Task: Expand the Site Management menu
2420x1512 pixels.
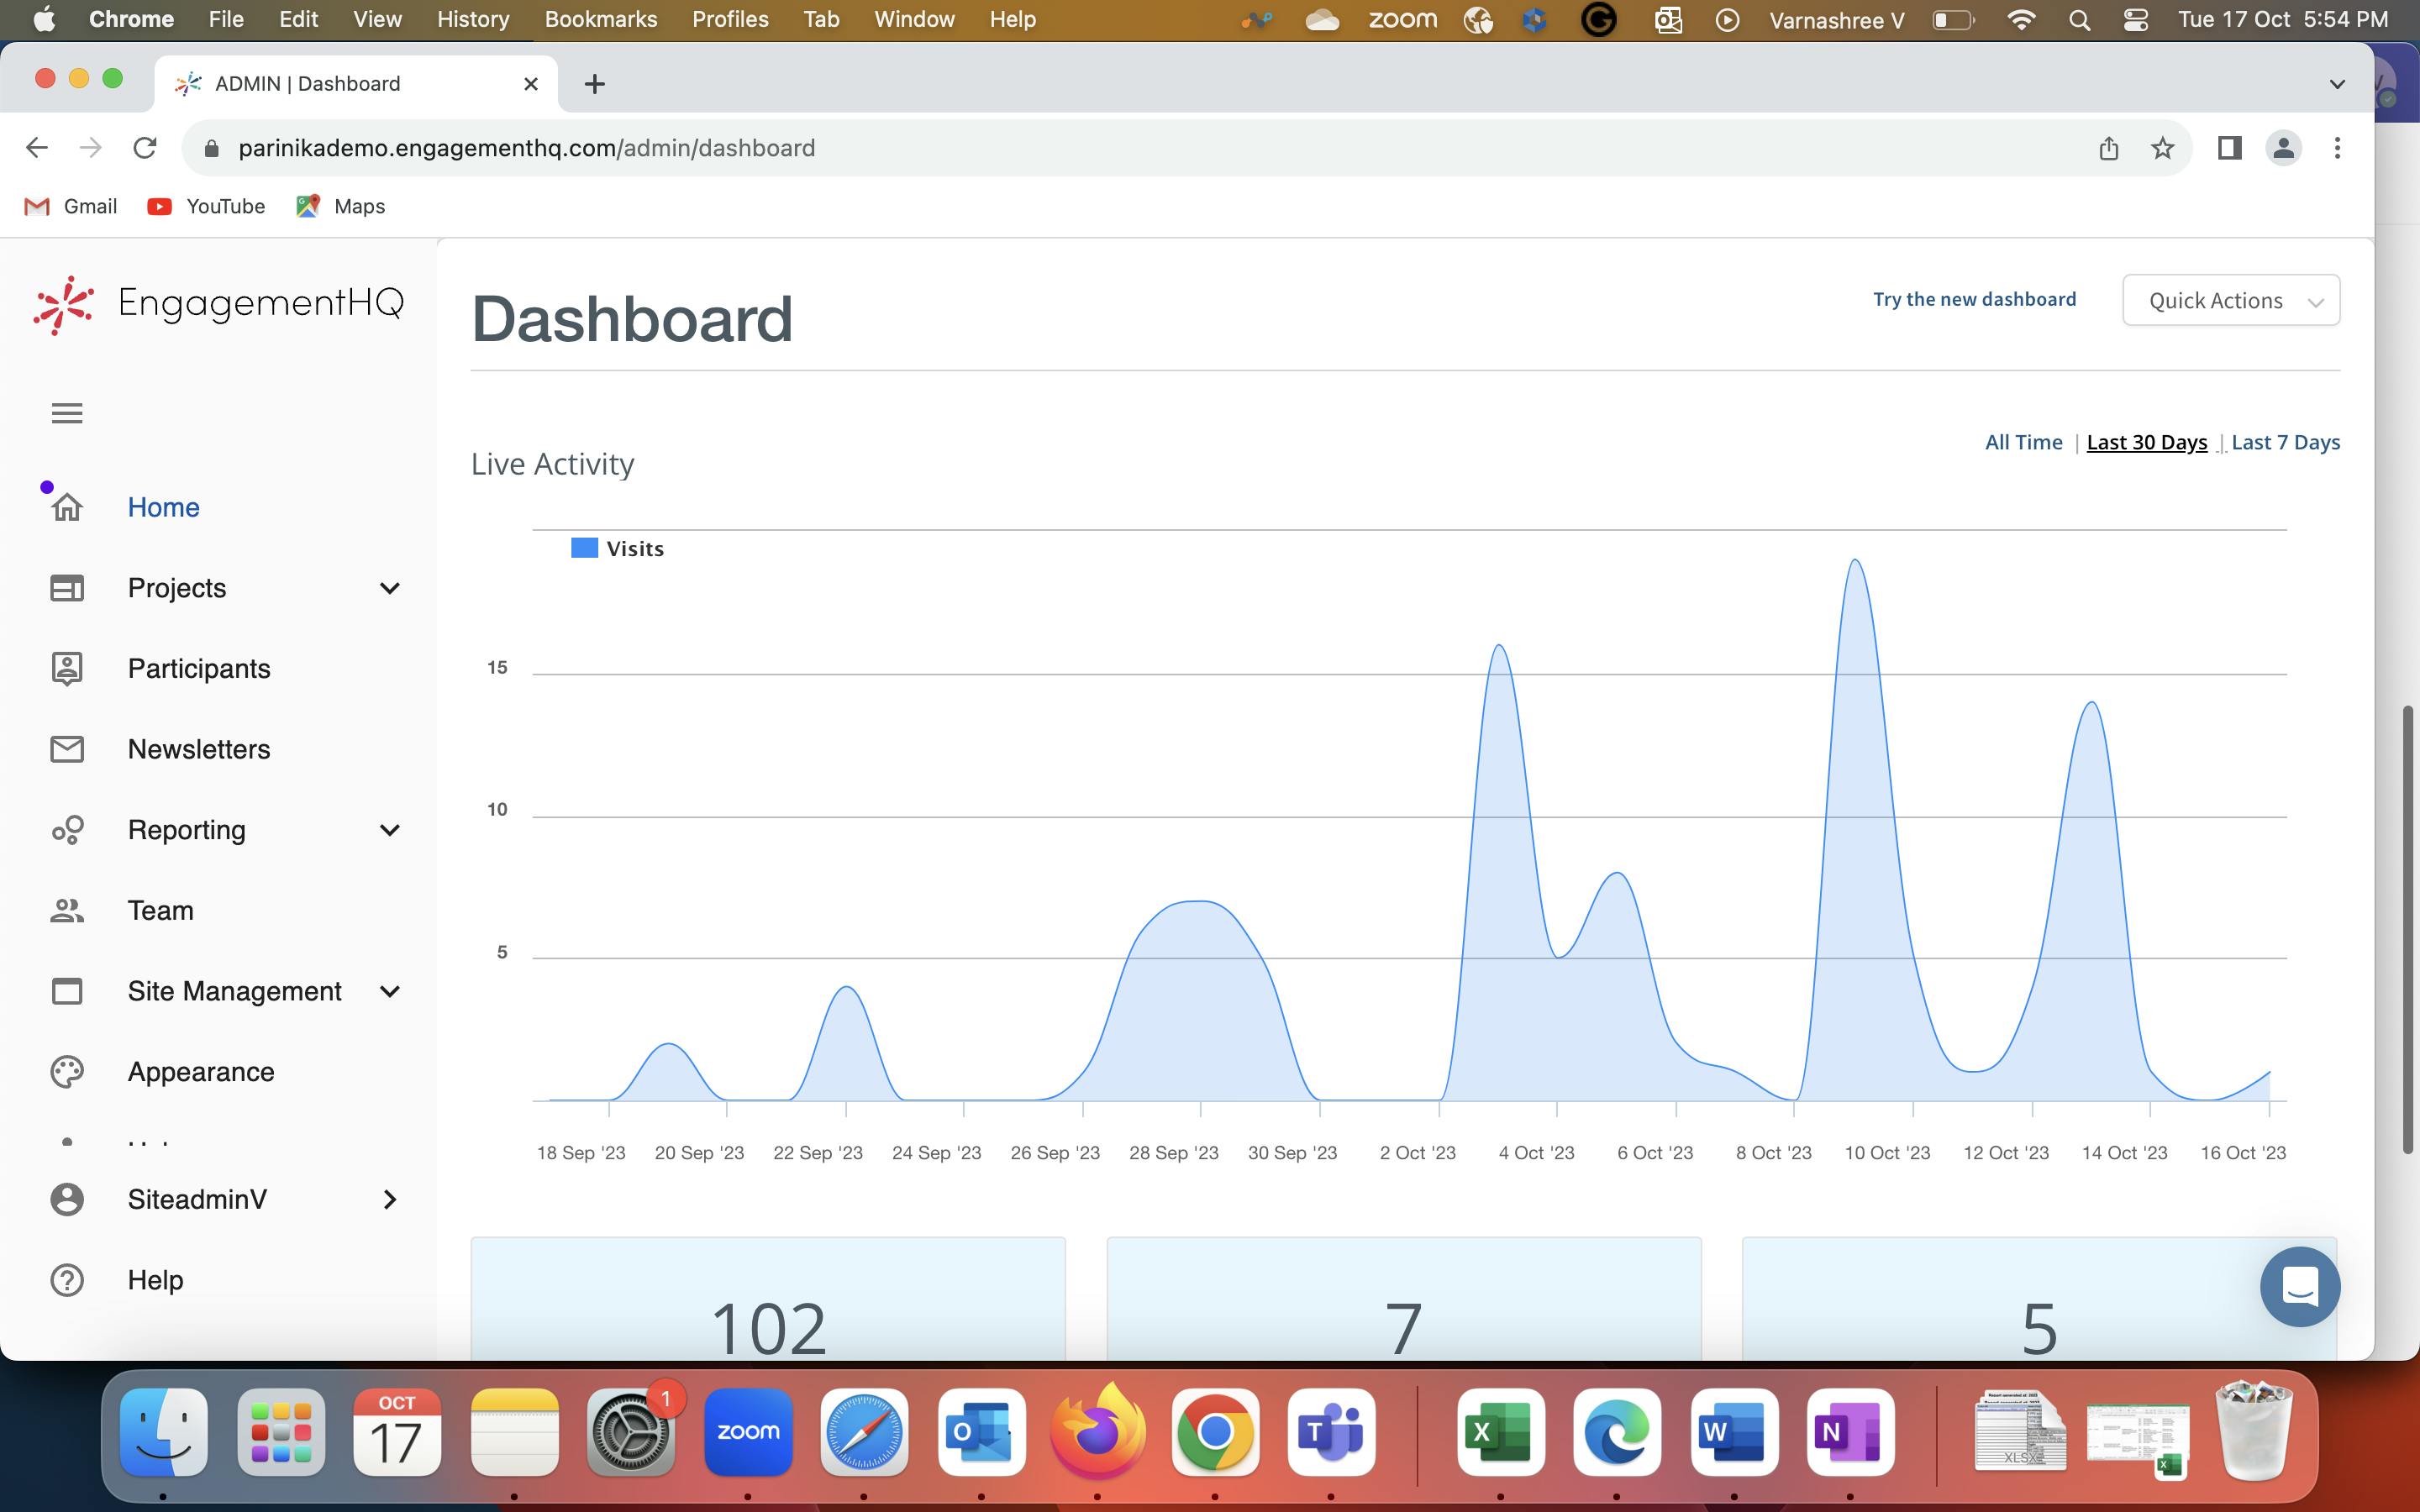Action: [x=389, y=991]
